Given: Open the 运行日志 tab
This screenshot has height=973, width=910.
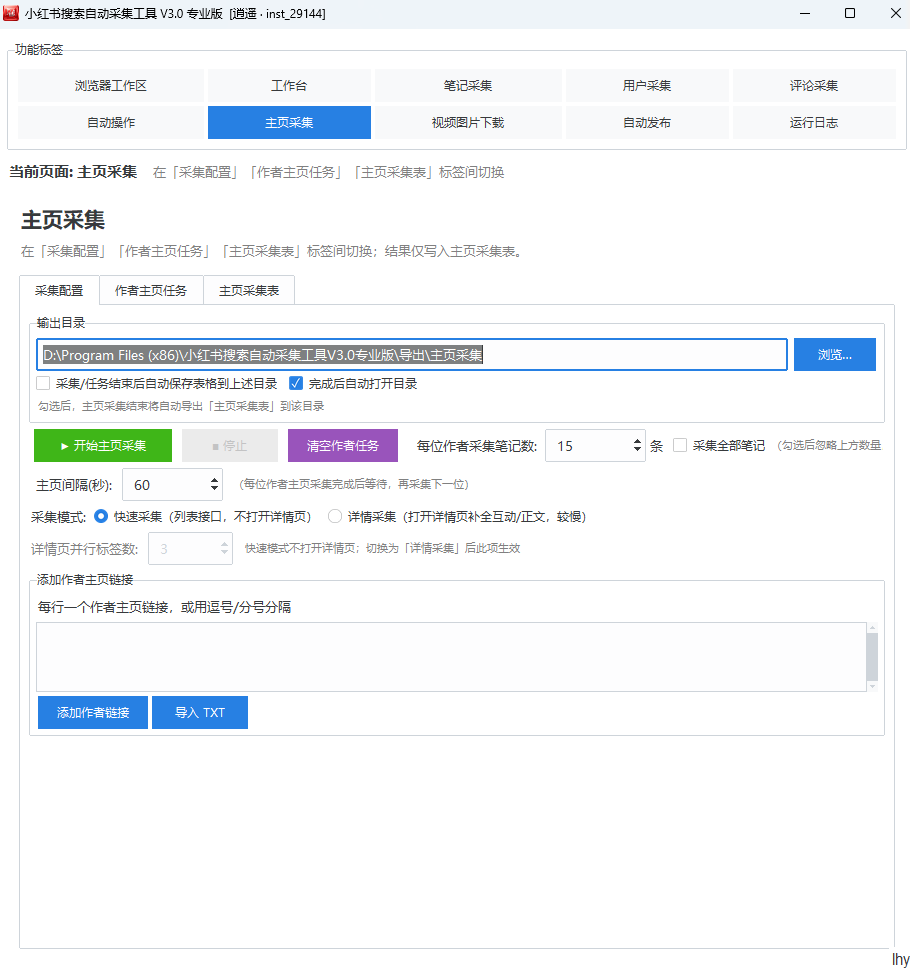Looking at the screenshot, I should [x=814, y=122].
